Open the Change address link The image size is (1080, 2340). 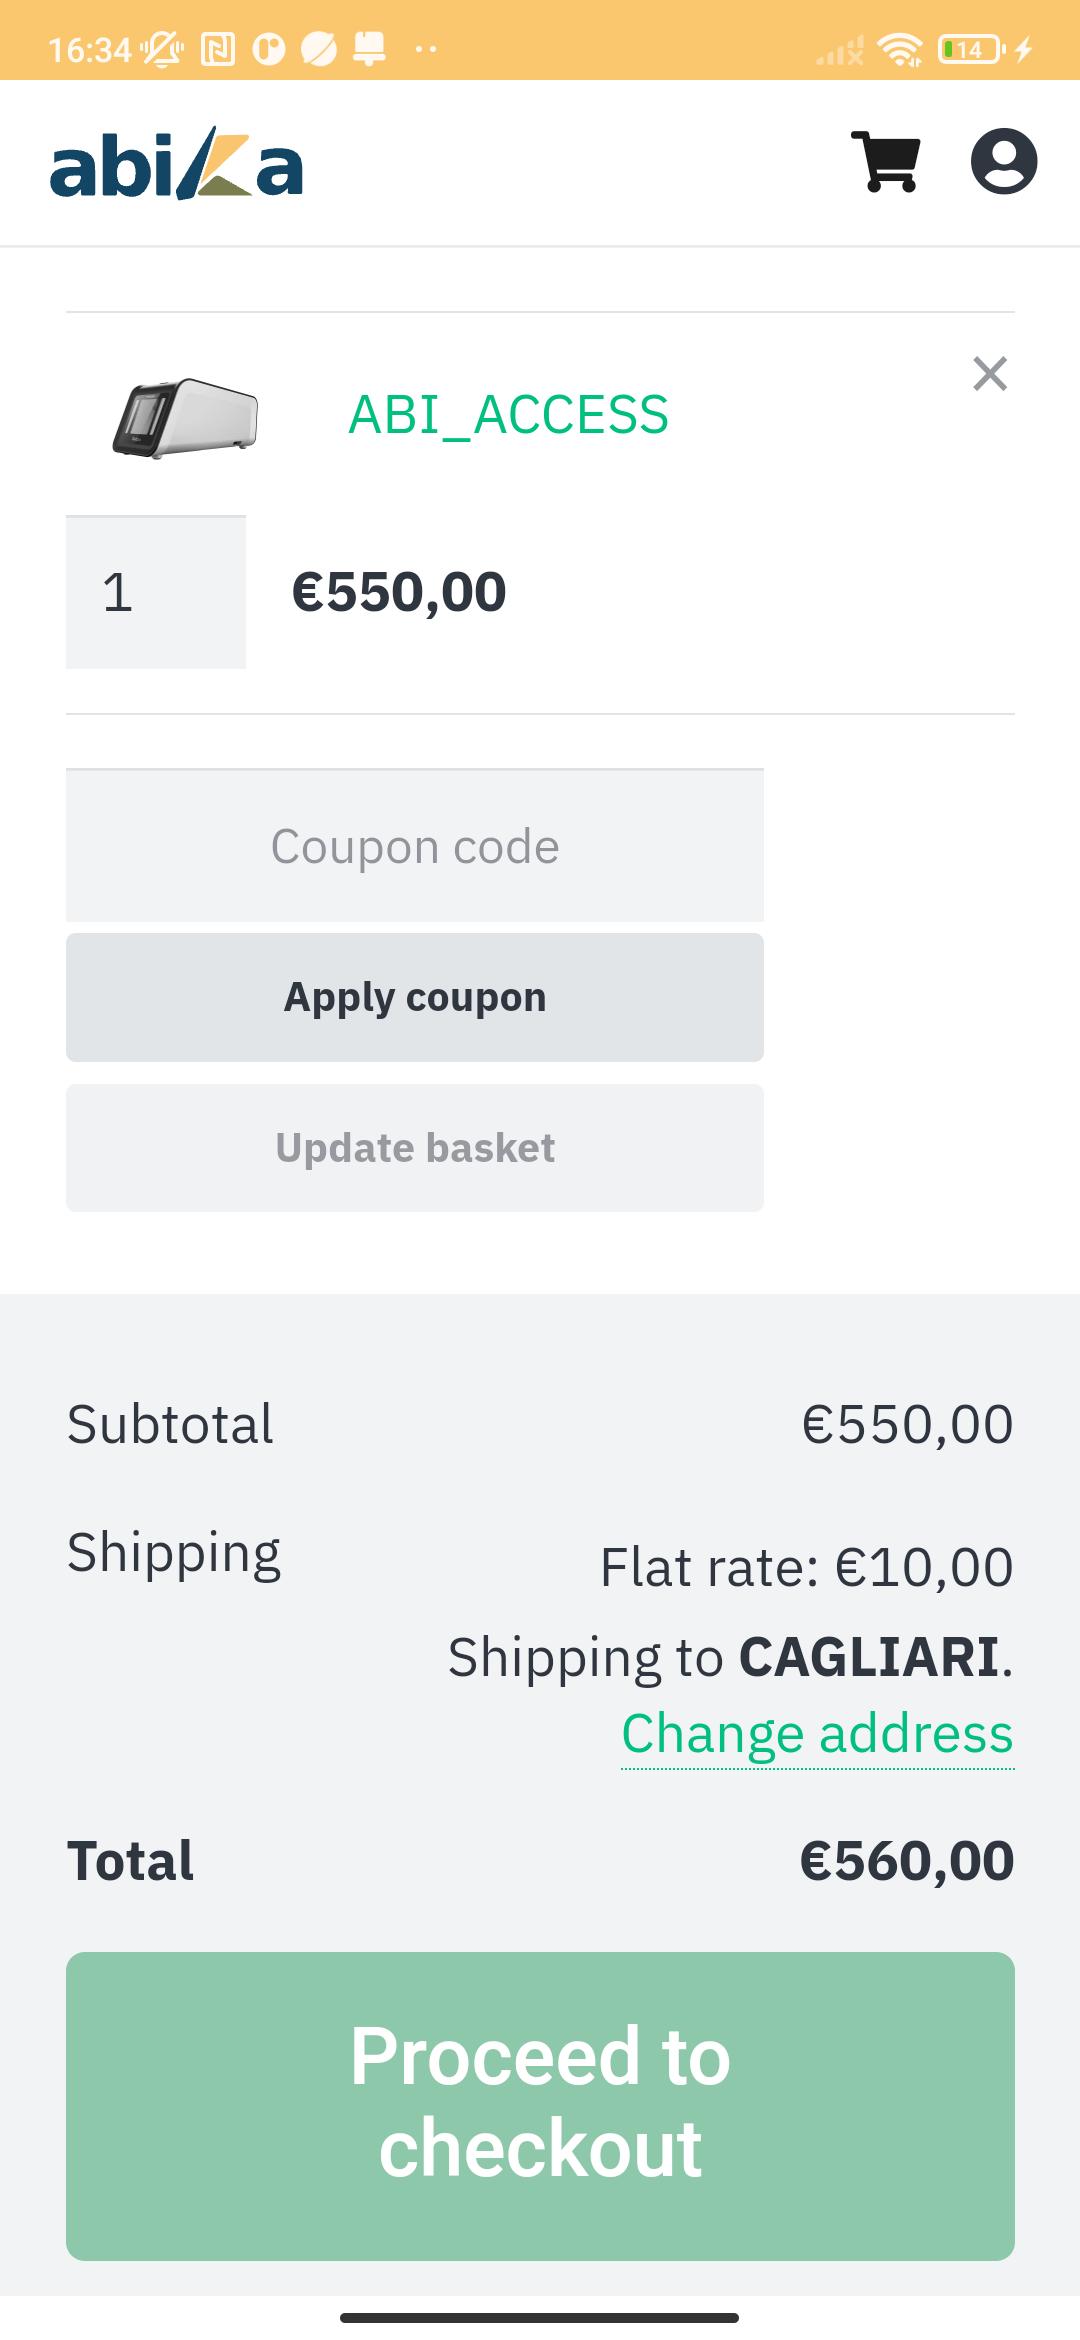(x=817, y=1734)
